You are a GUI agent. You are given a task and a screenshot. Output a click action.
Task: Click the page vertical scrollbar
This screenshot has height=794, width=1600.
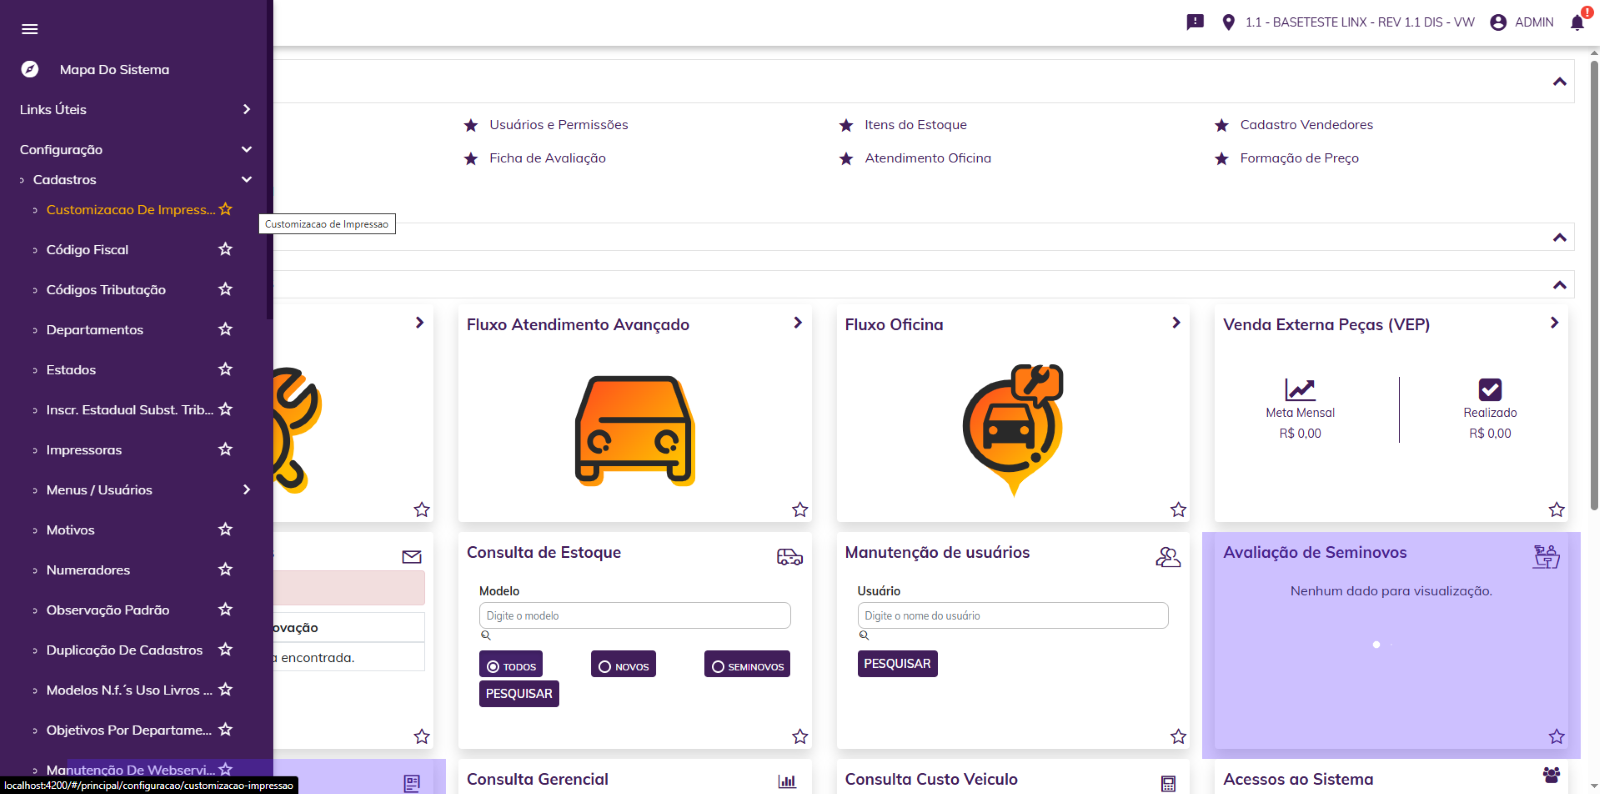(1594, 300)
